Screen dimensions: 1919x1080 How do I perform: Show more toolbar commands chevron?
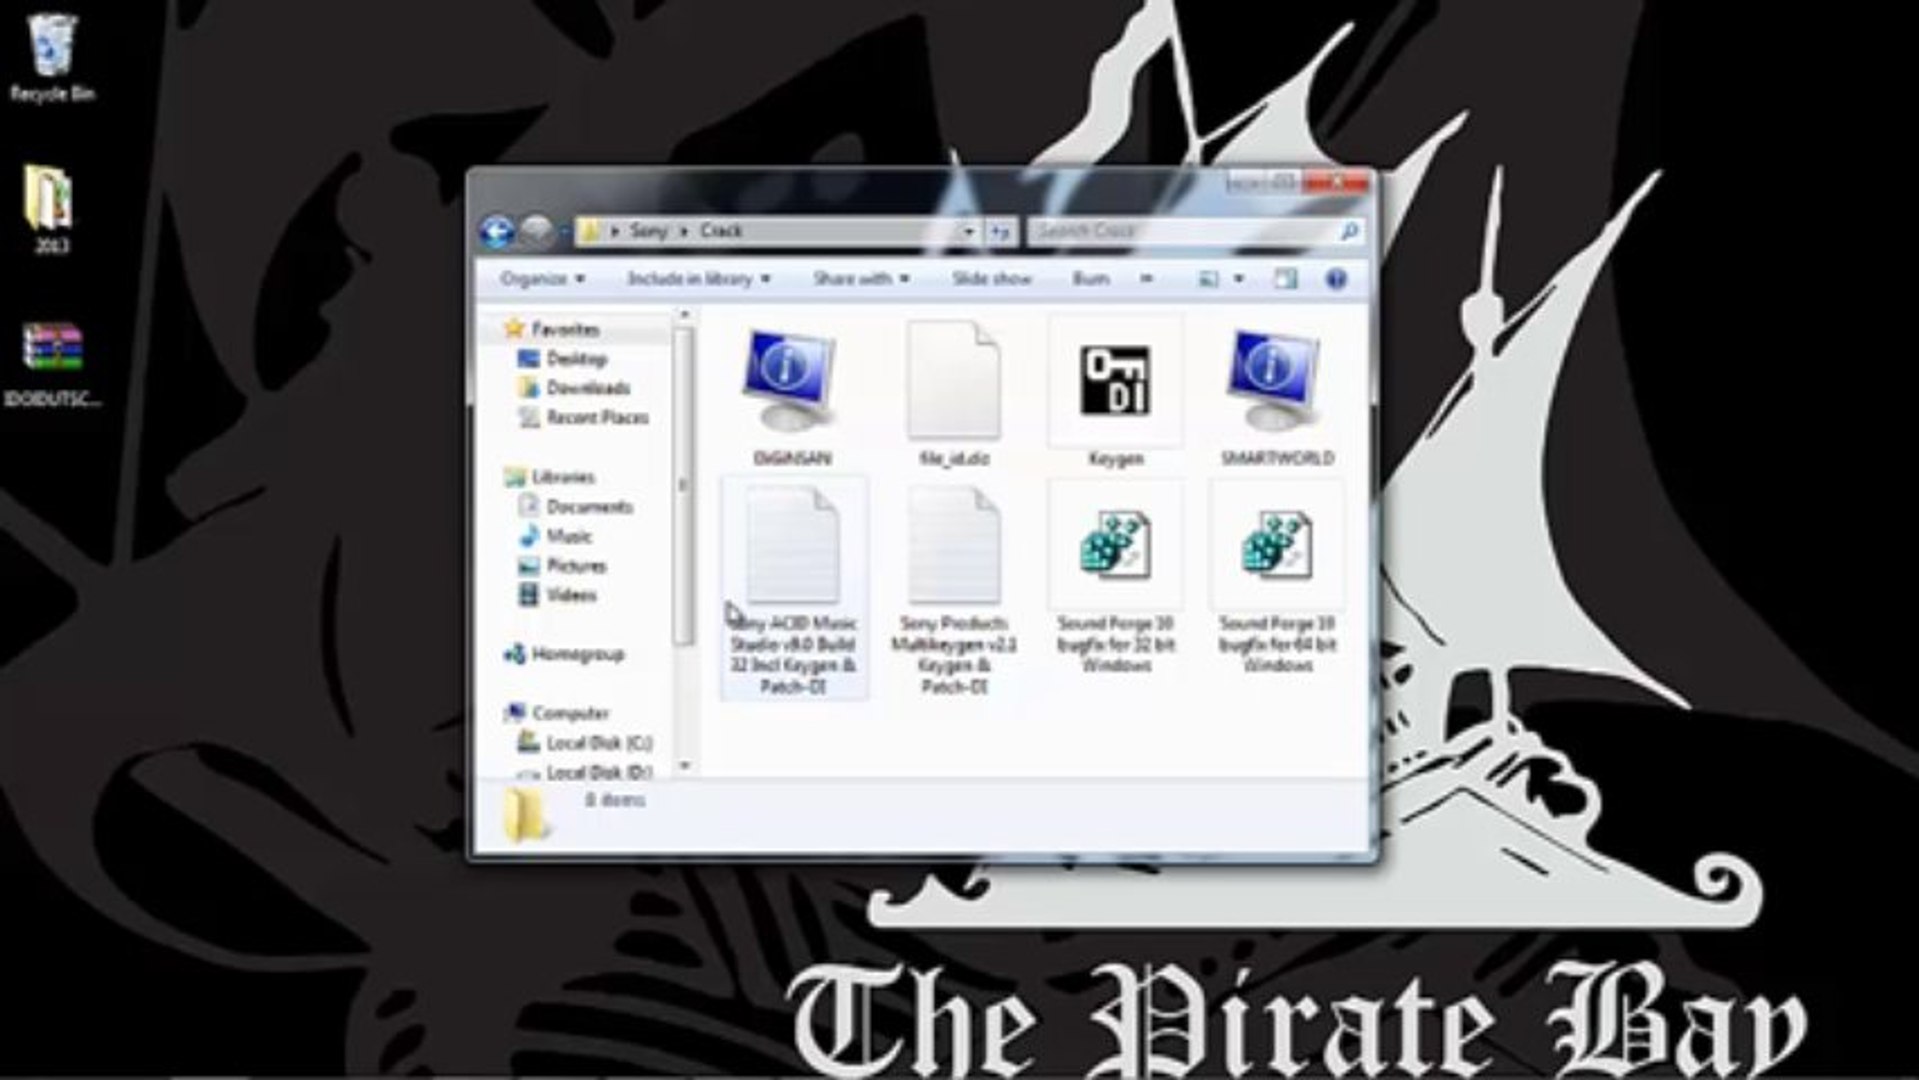(1146, 279)
